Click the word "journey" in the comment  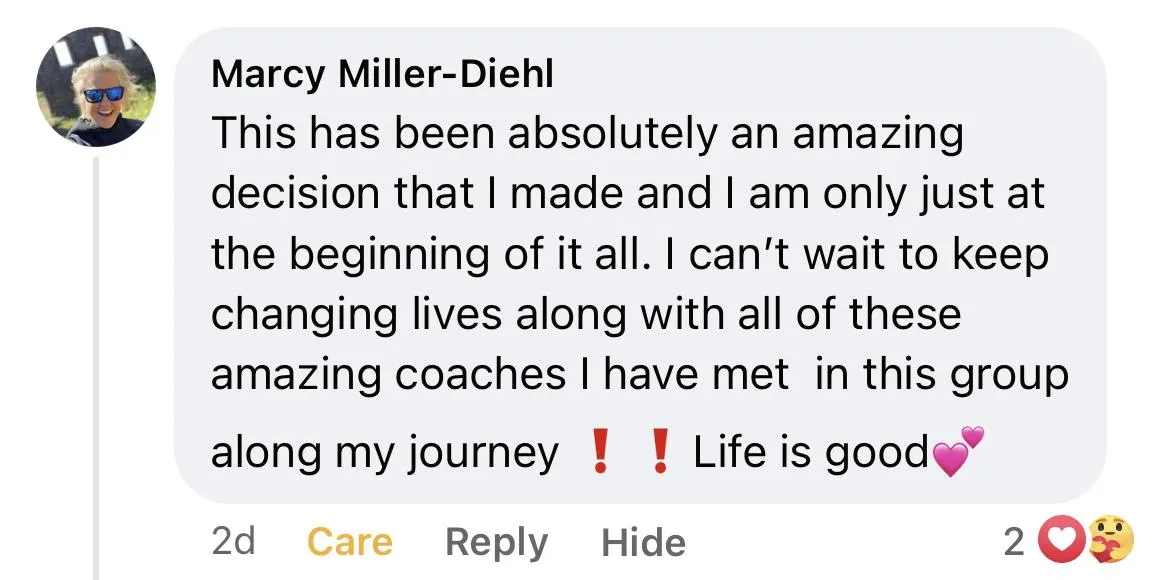483,454
